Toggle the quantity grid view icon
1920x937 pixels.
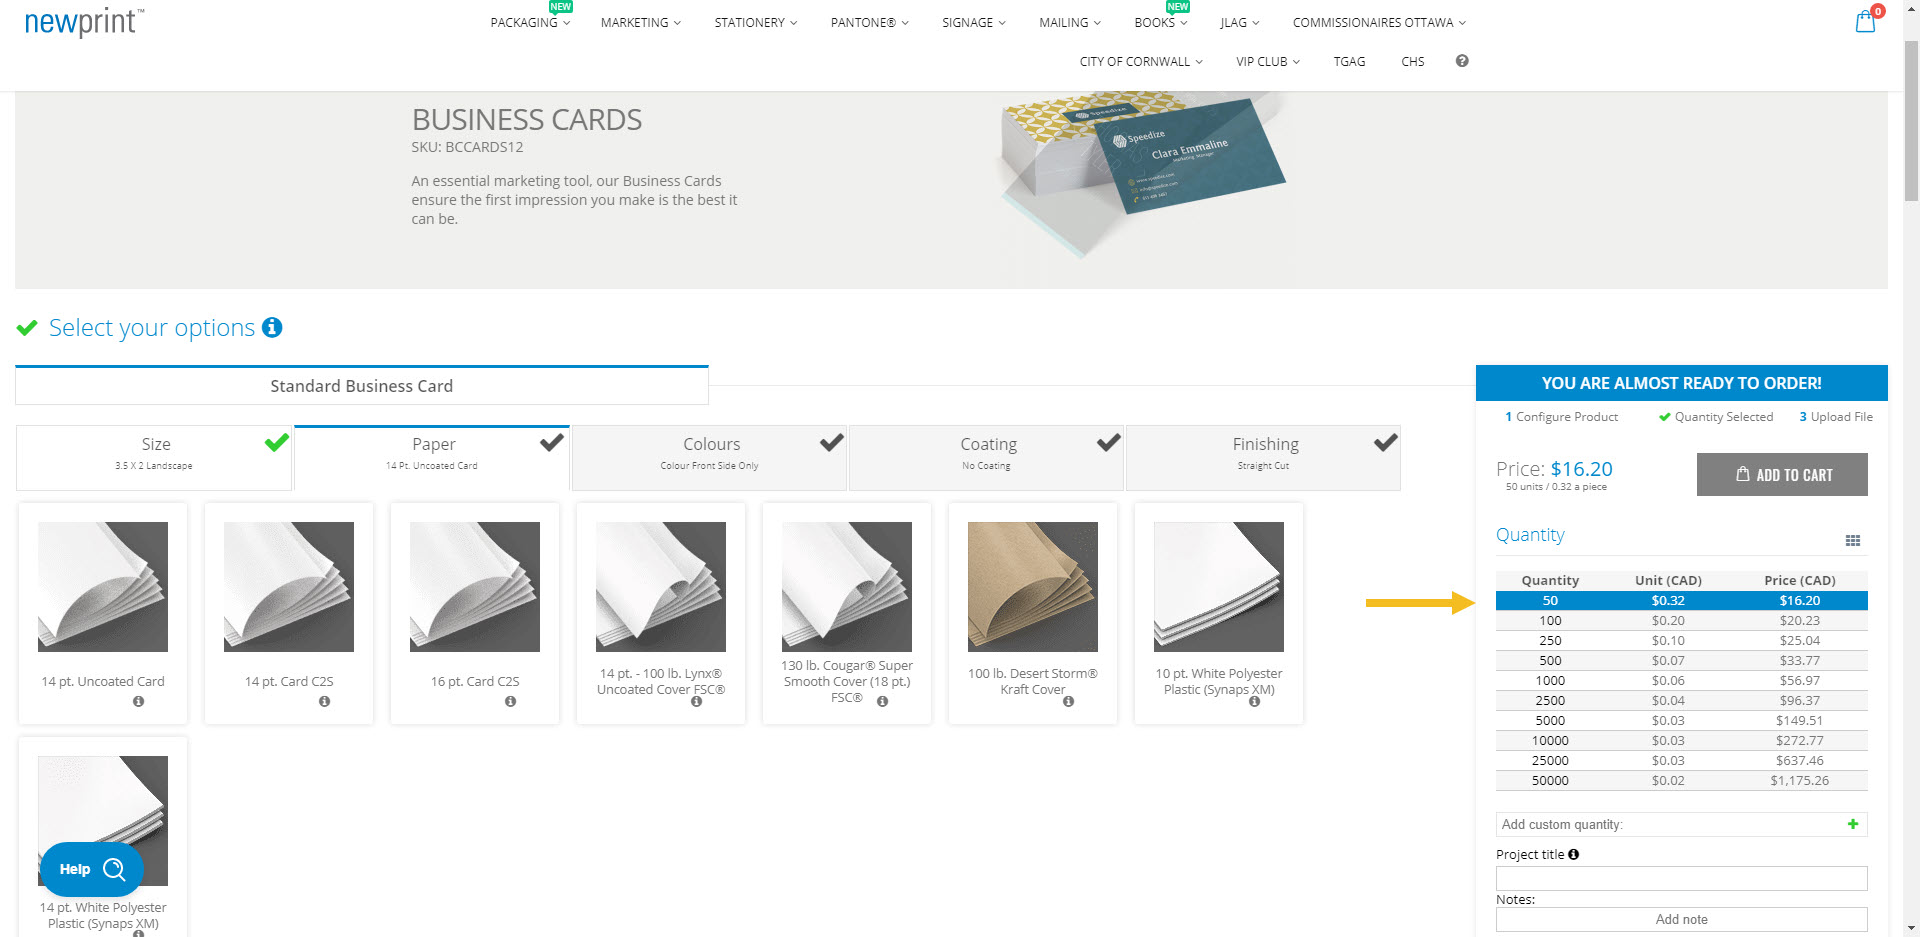[1852, 540]
